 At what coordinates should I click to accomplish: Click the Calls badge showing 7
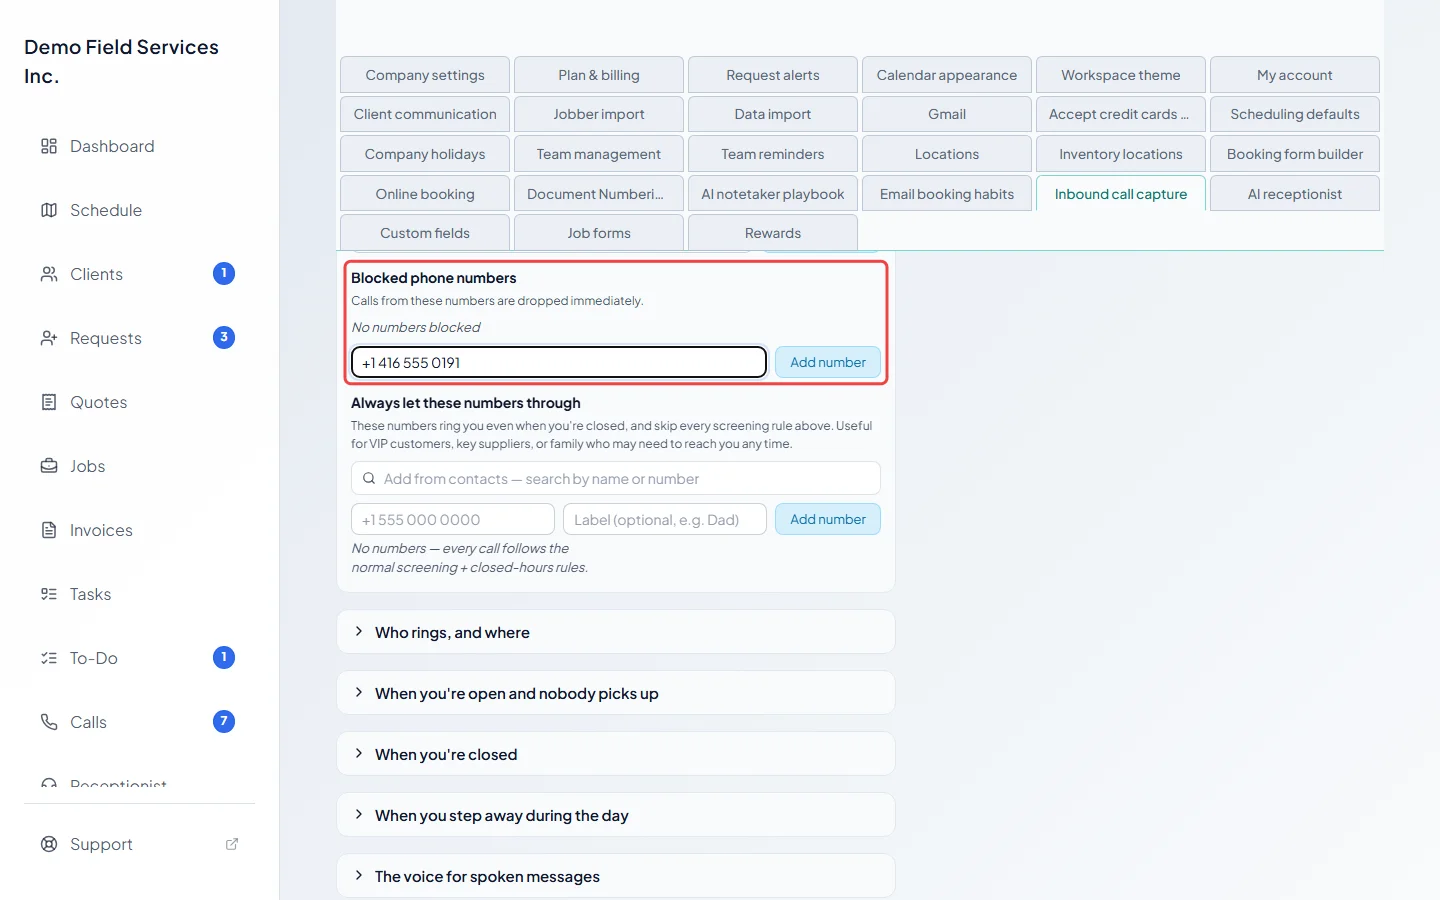[224, 721]
